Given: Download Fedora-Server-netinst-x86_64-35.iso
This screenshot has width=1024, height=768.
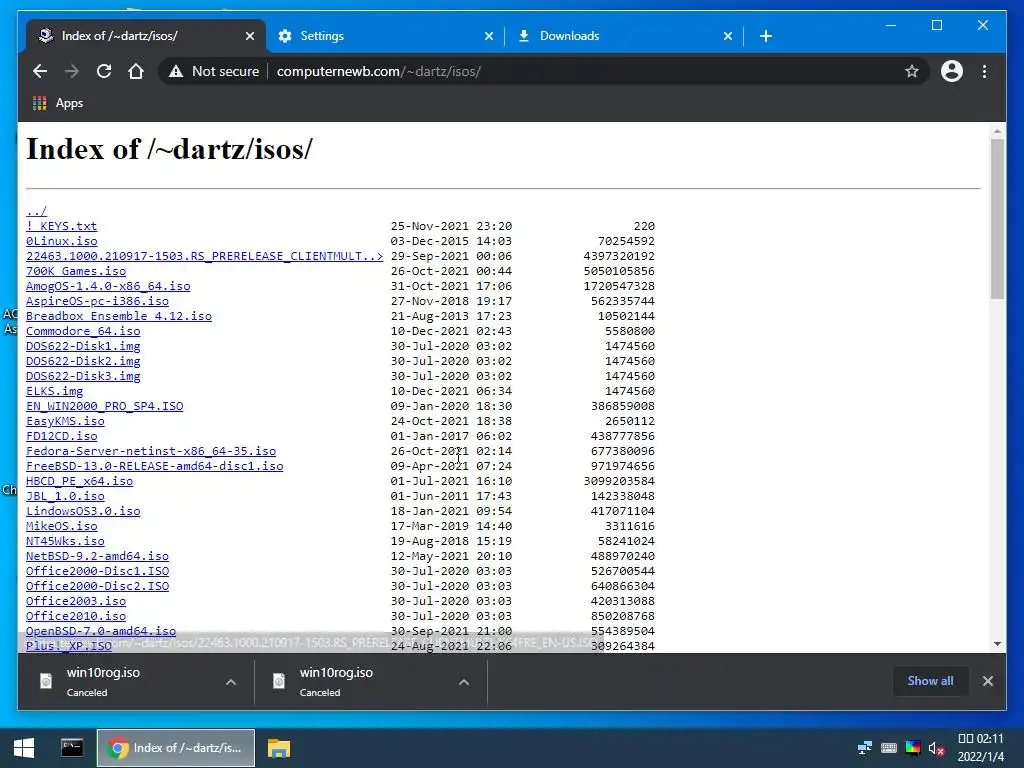Looking at the screenshot, I should click(x=151, y=451).
